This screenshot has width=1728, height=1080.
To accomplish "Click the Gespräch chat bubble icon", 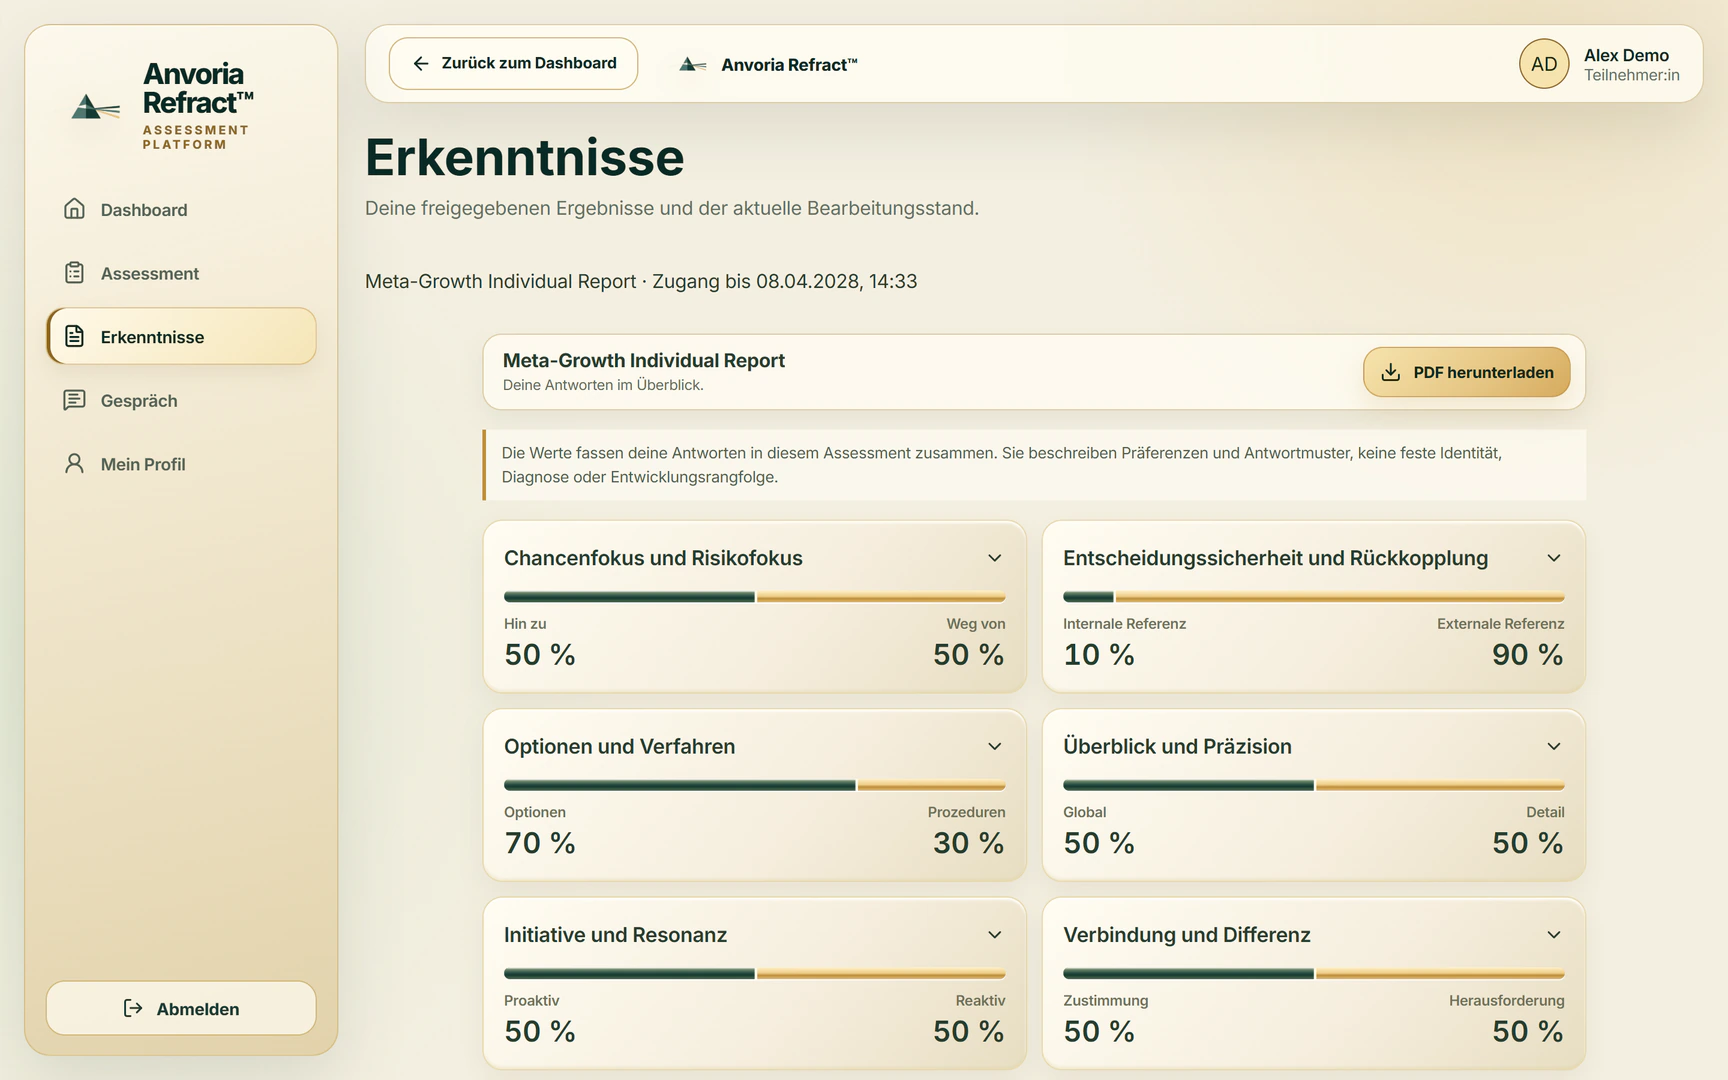I will (74, 400).
